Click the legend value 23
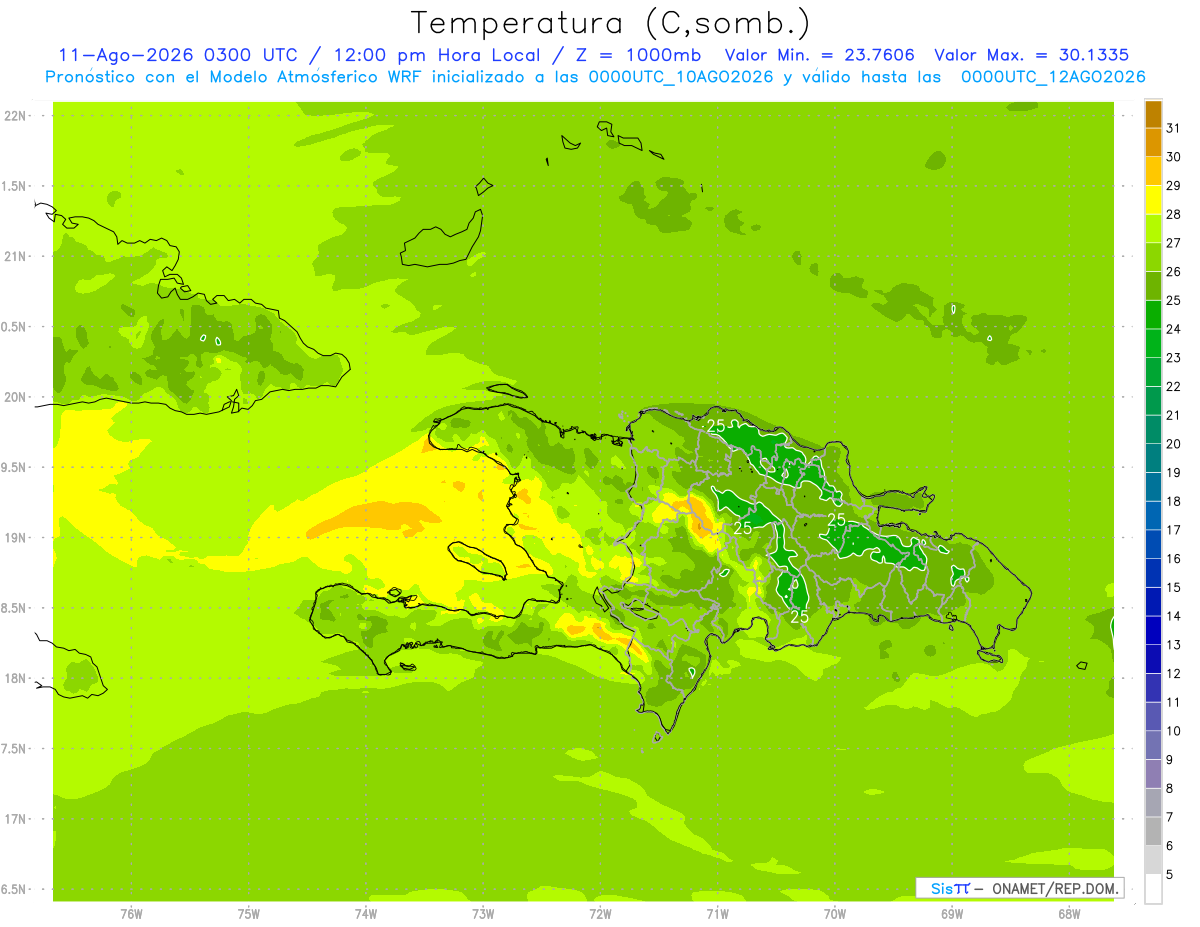The height and width of the screenshot is (927, 1200). pos(1173,358)
